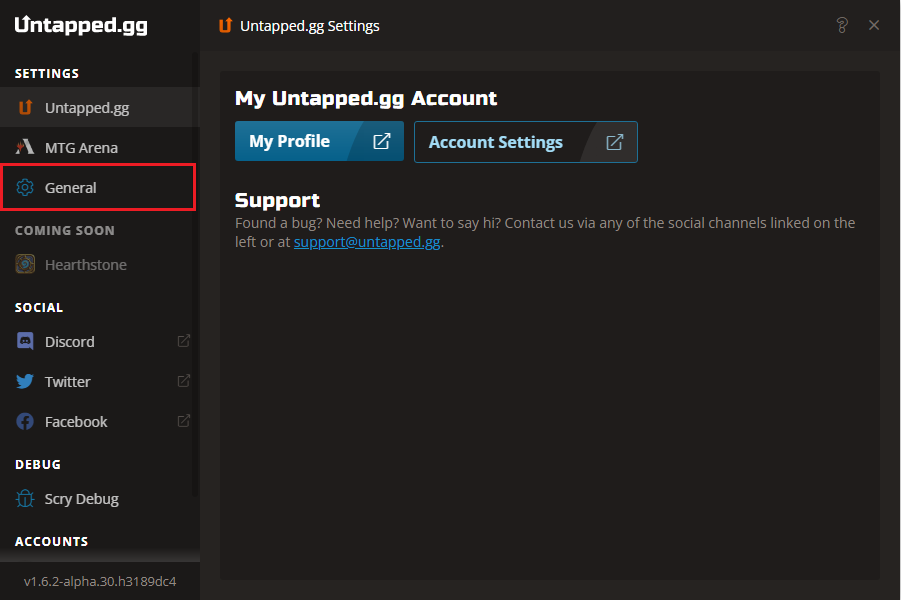
Task: Click external link icon on Account Settings
Action: click(x=615, y=142)
